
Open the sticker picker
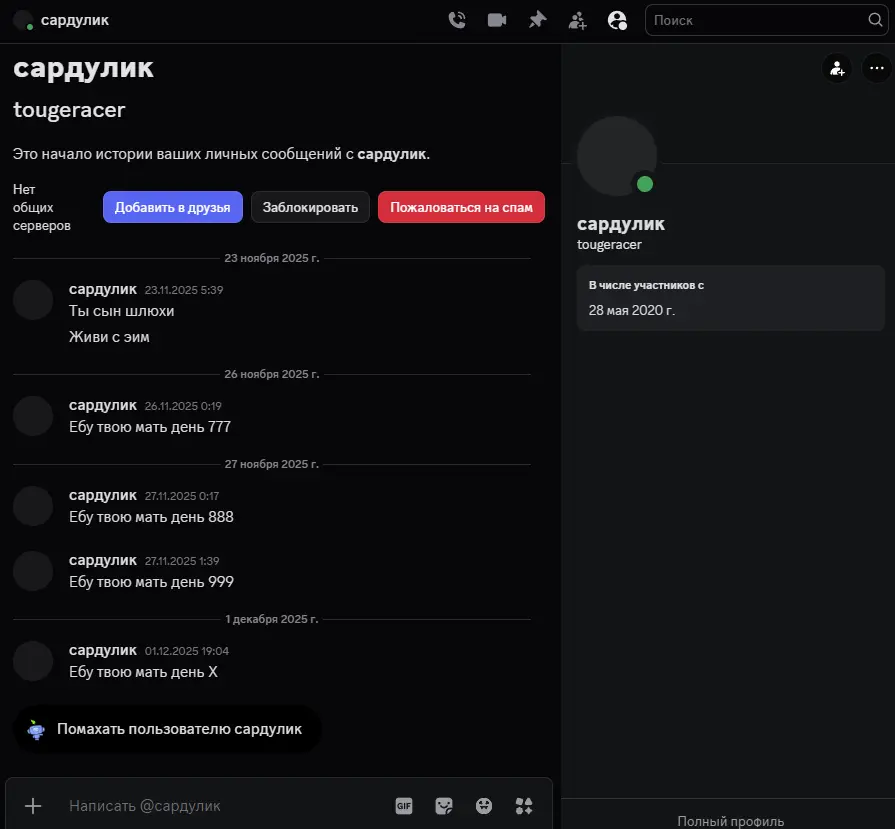[x=444, y=806]
